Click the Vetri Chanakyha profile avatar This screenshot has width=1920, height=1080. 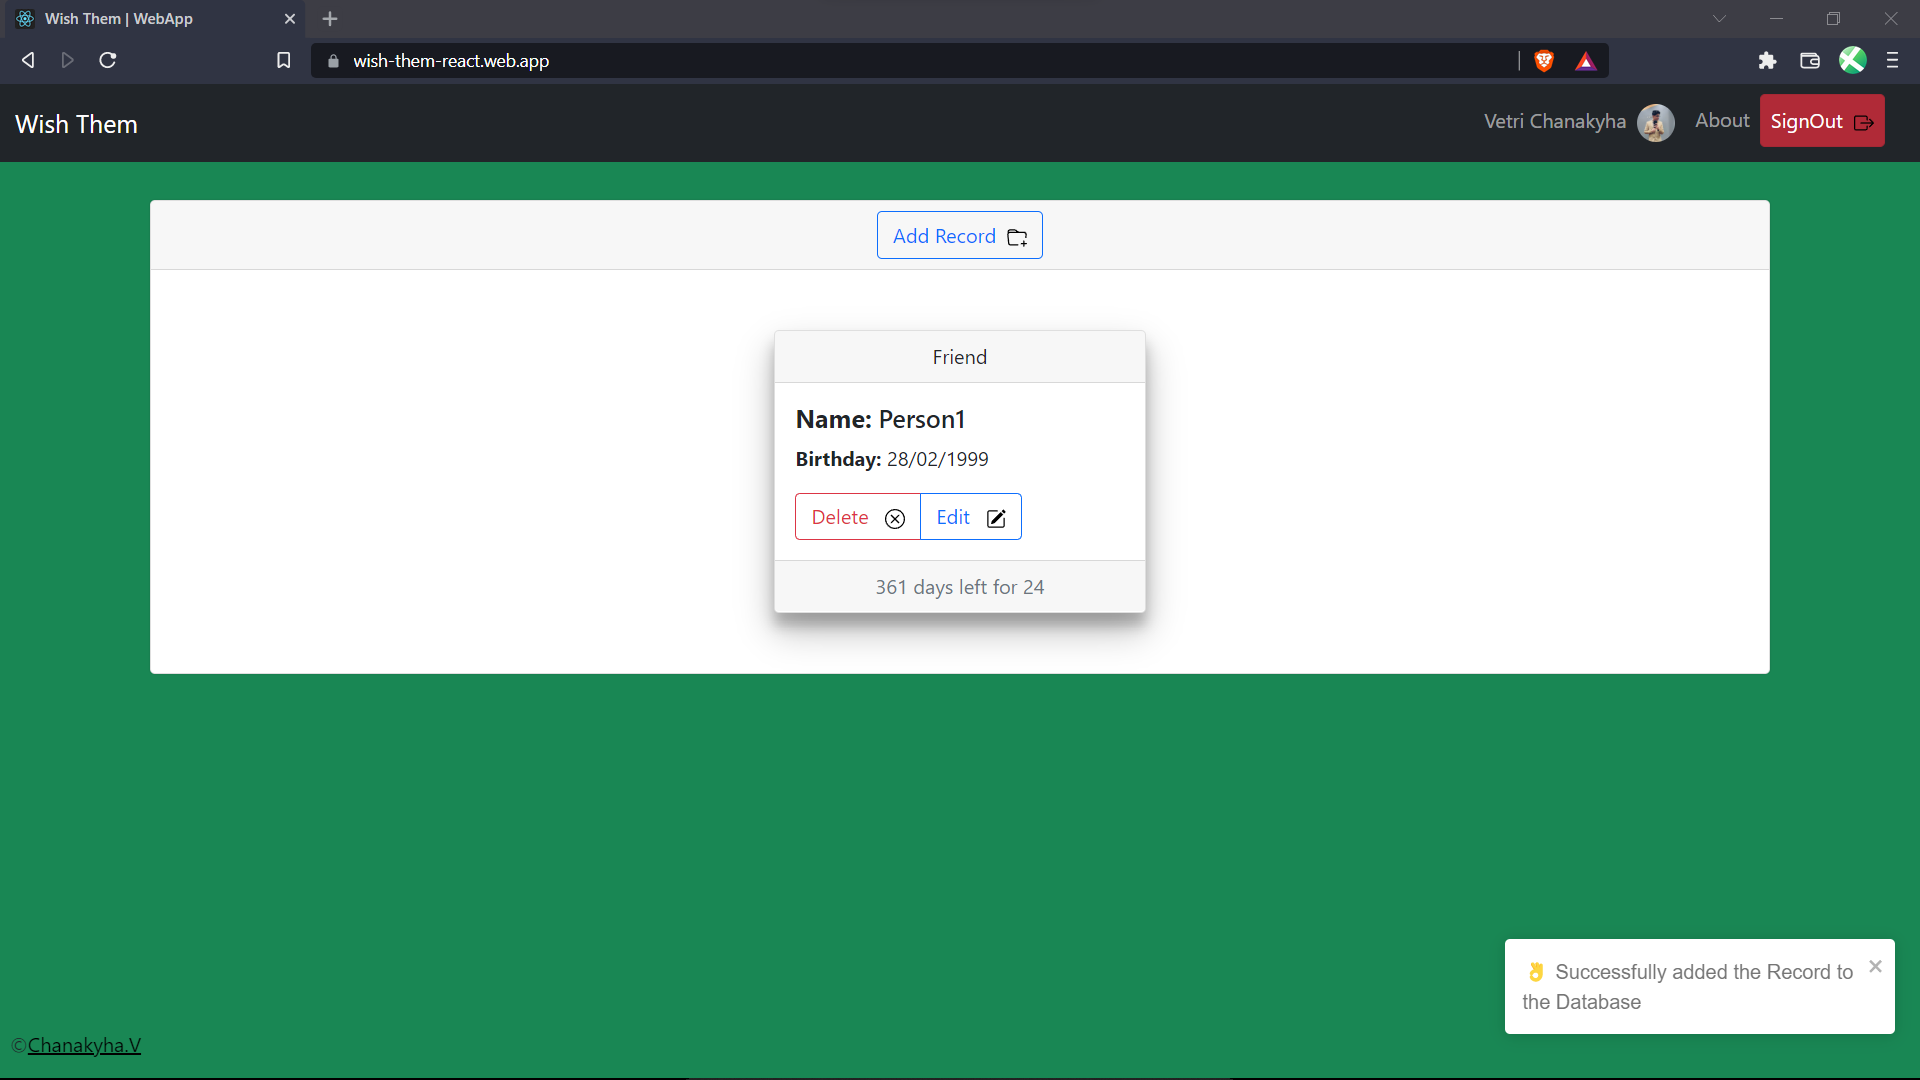point(1655,122)
